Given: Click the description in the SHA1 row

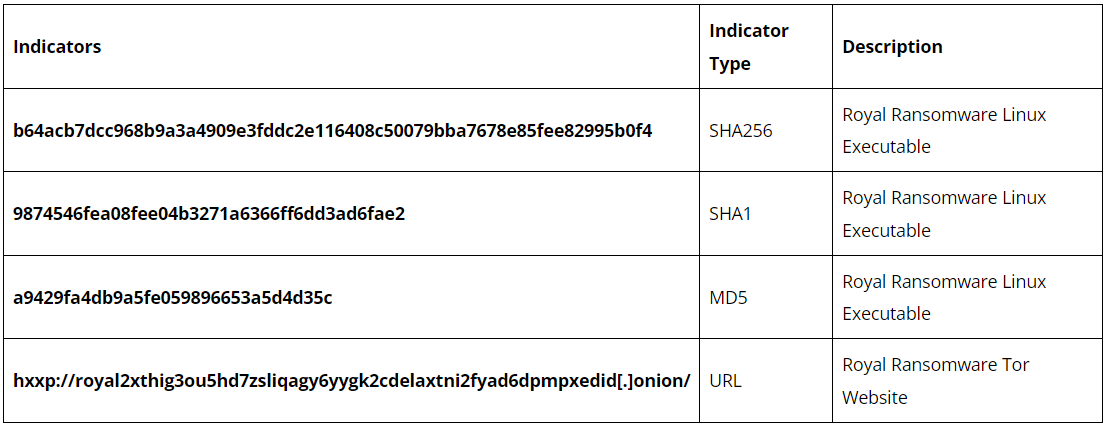Looking at the screenshot, I should pyautogui.click(x=944, y=214).
